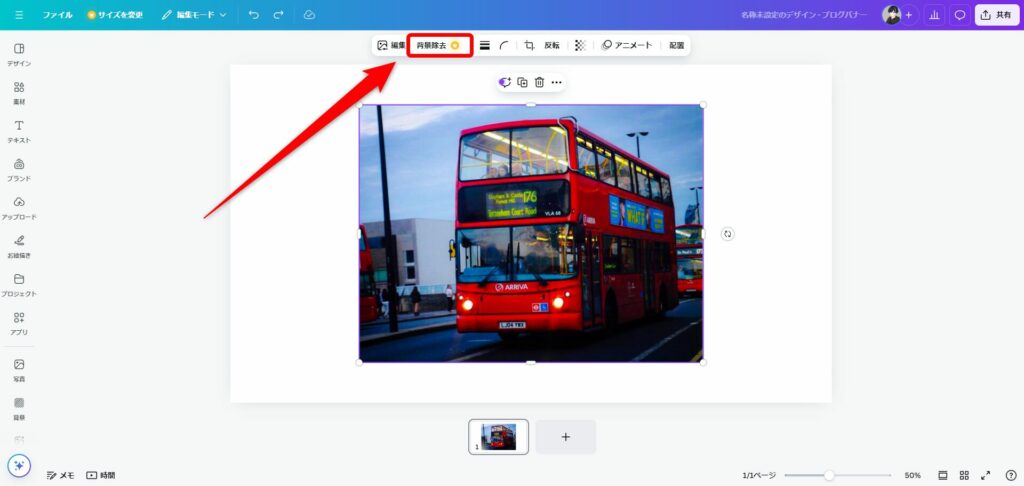Viewport: 1024px width, 486px height.
Task: Open the transparency checkerboard icon
Action: (x=580, y=45)
